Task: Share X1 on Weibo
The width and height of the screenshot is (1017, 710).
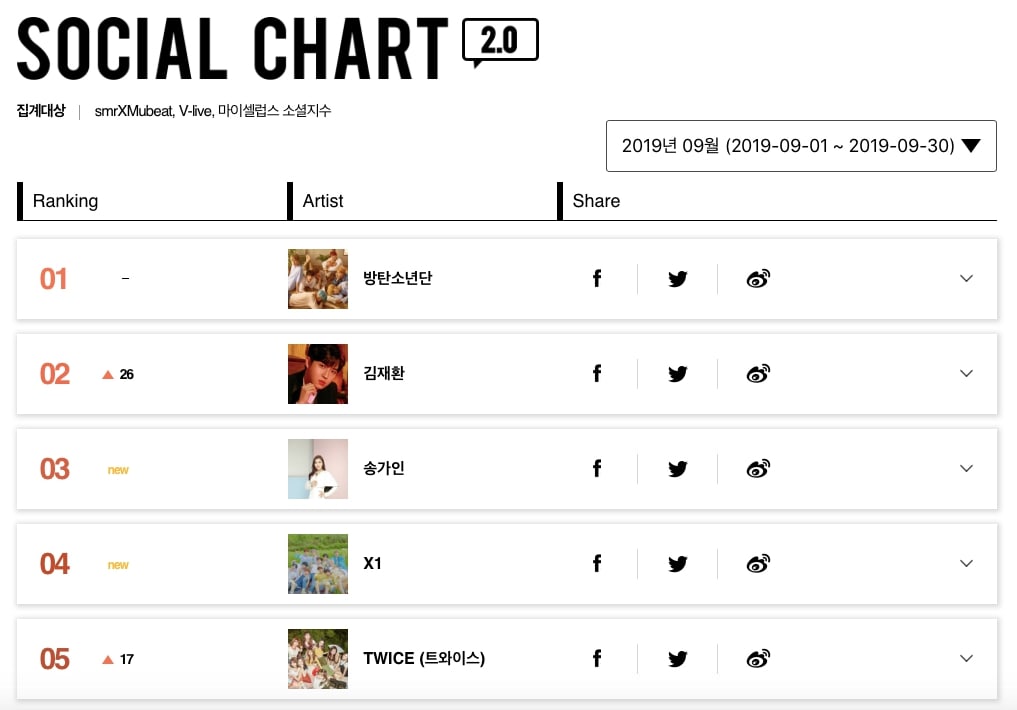Action: (758, 563)
